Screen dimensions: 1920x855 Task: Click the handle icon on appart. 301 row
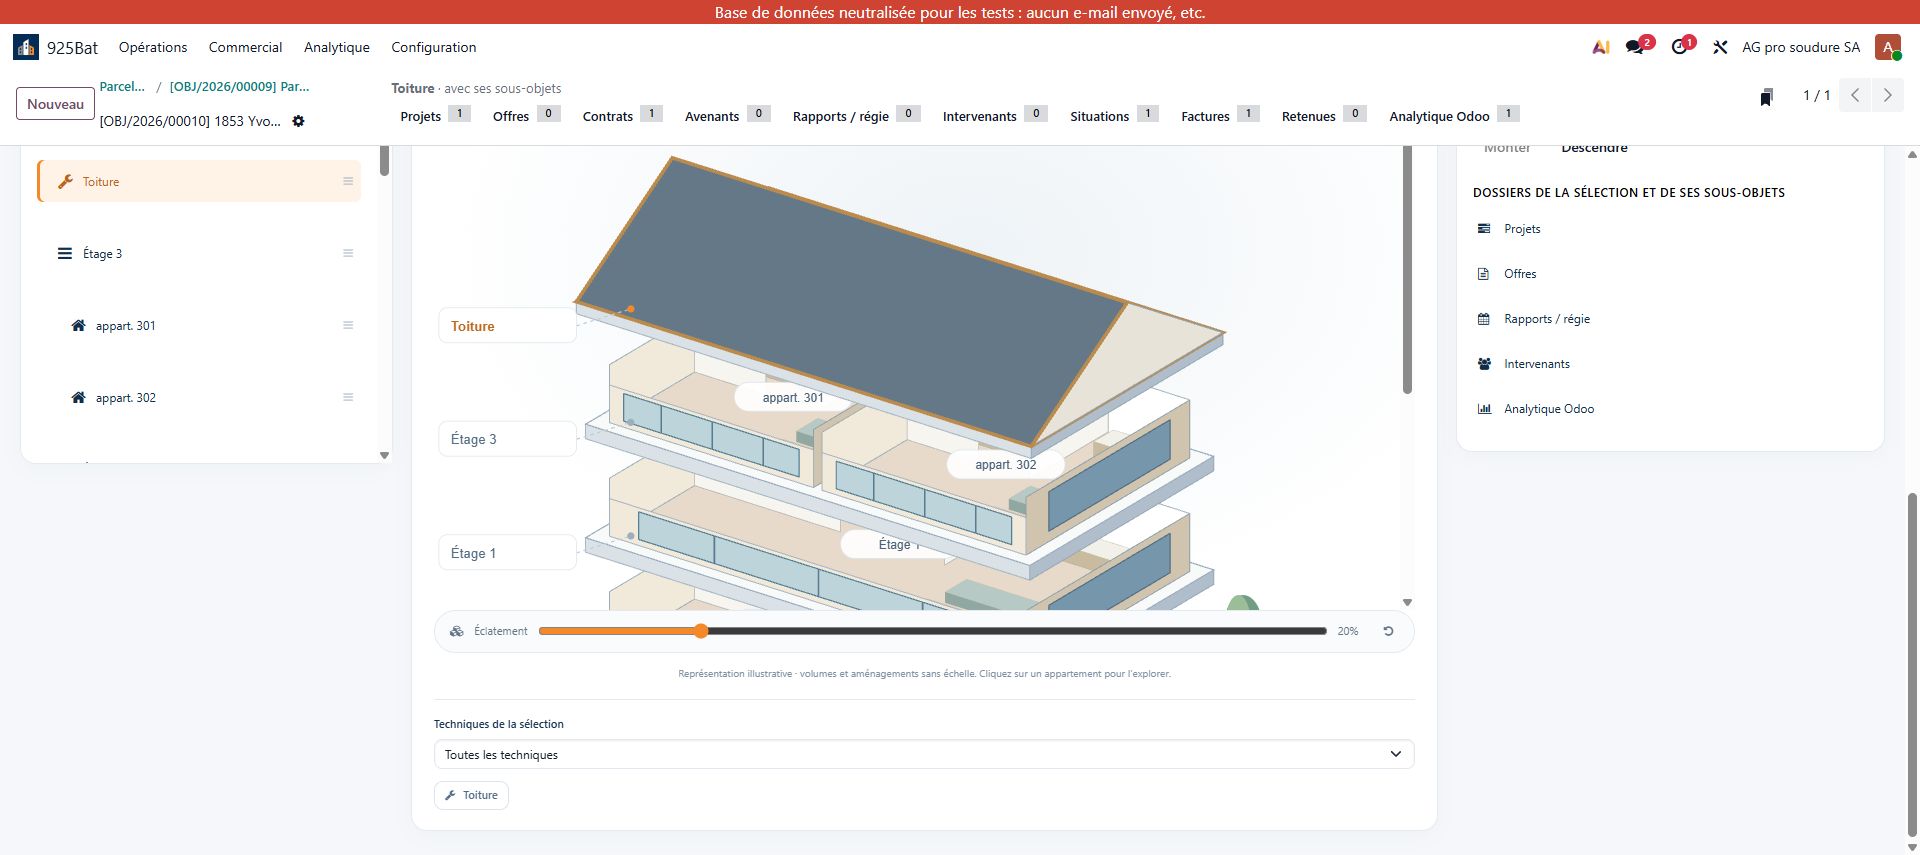pos(348,325)
